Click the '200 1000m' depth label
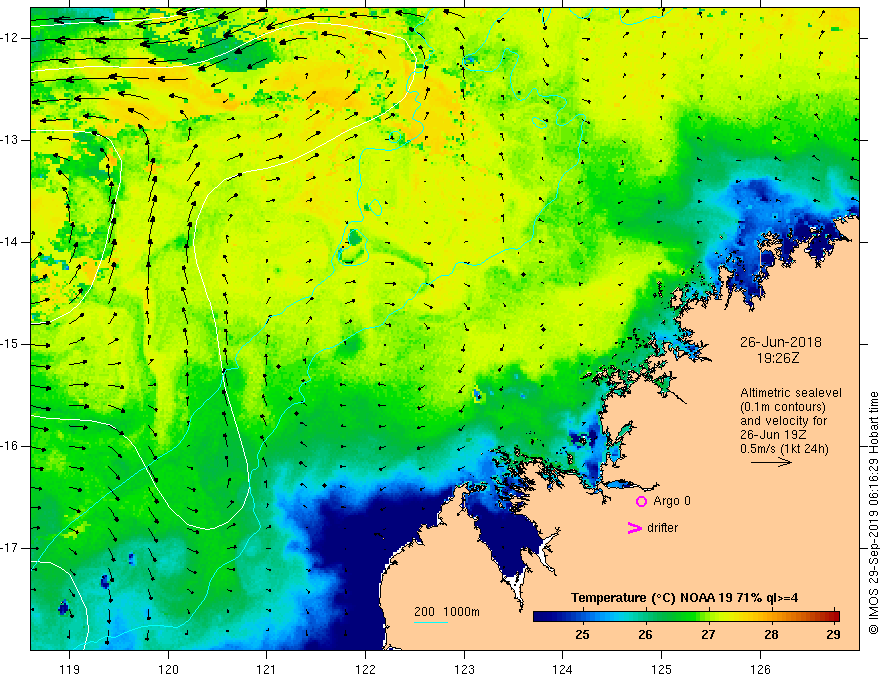This screenshot has height=680, width=880. 447,612
